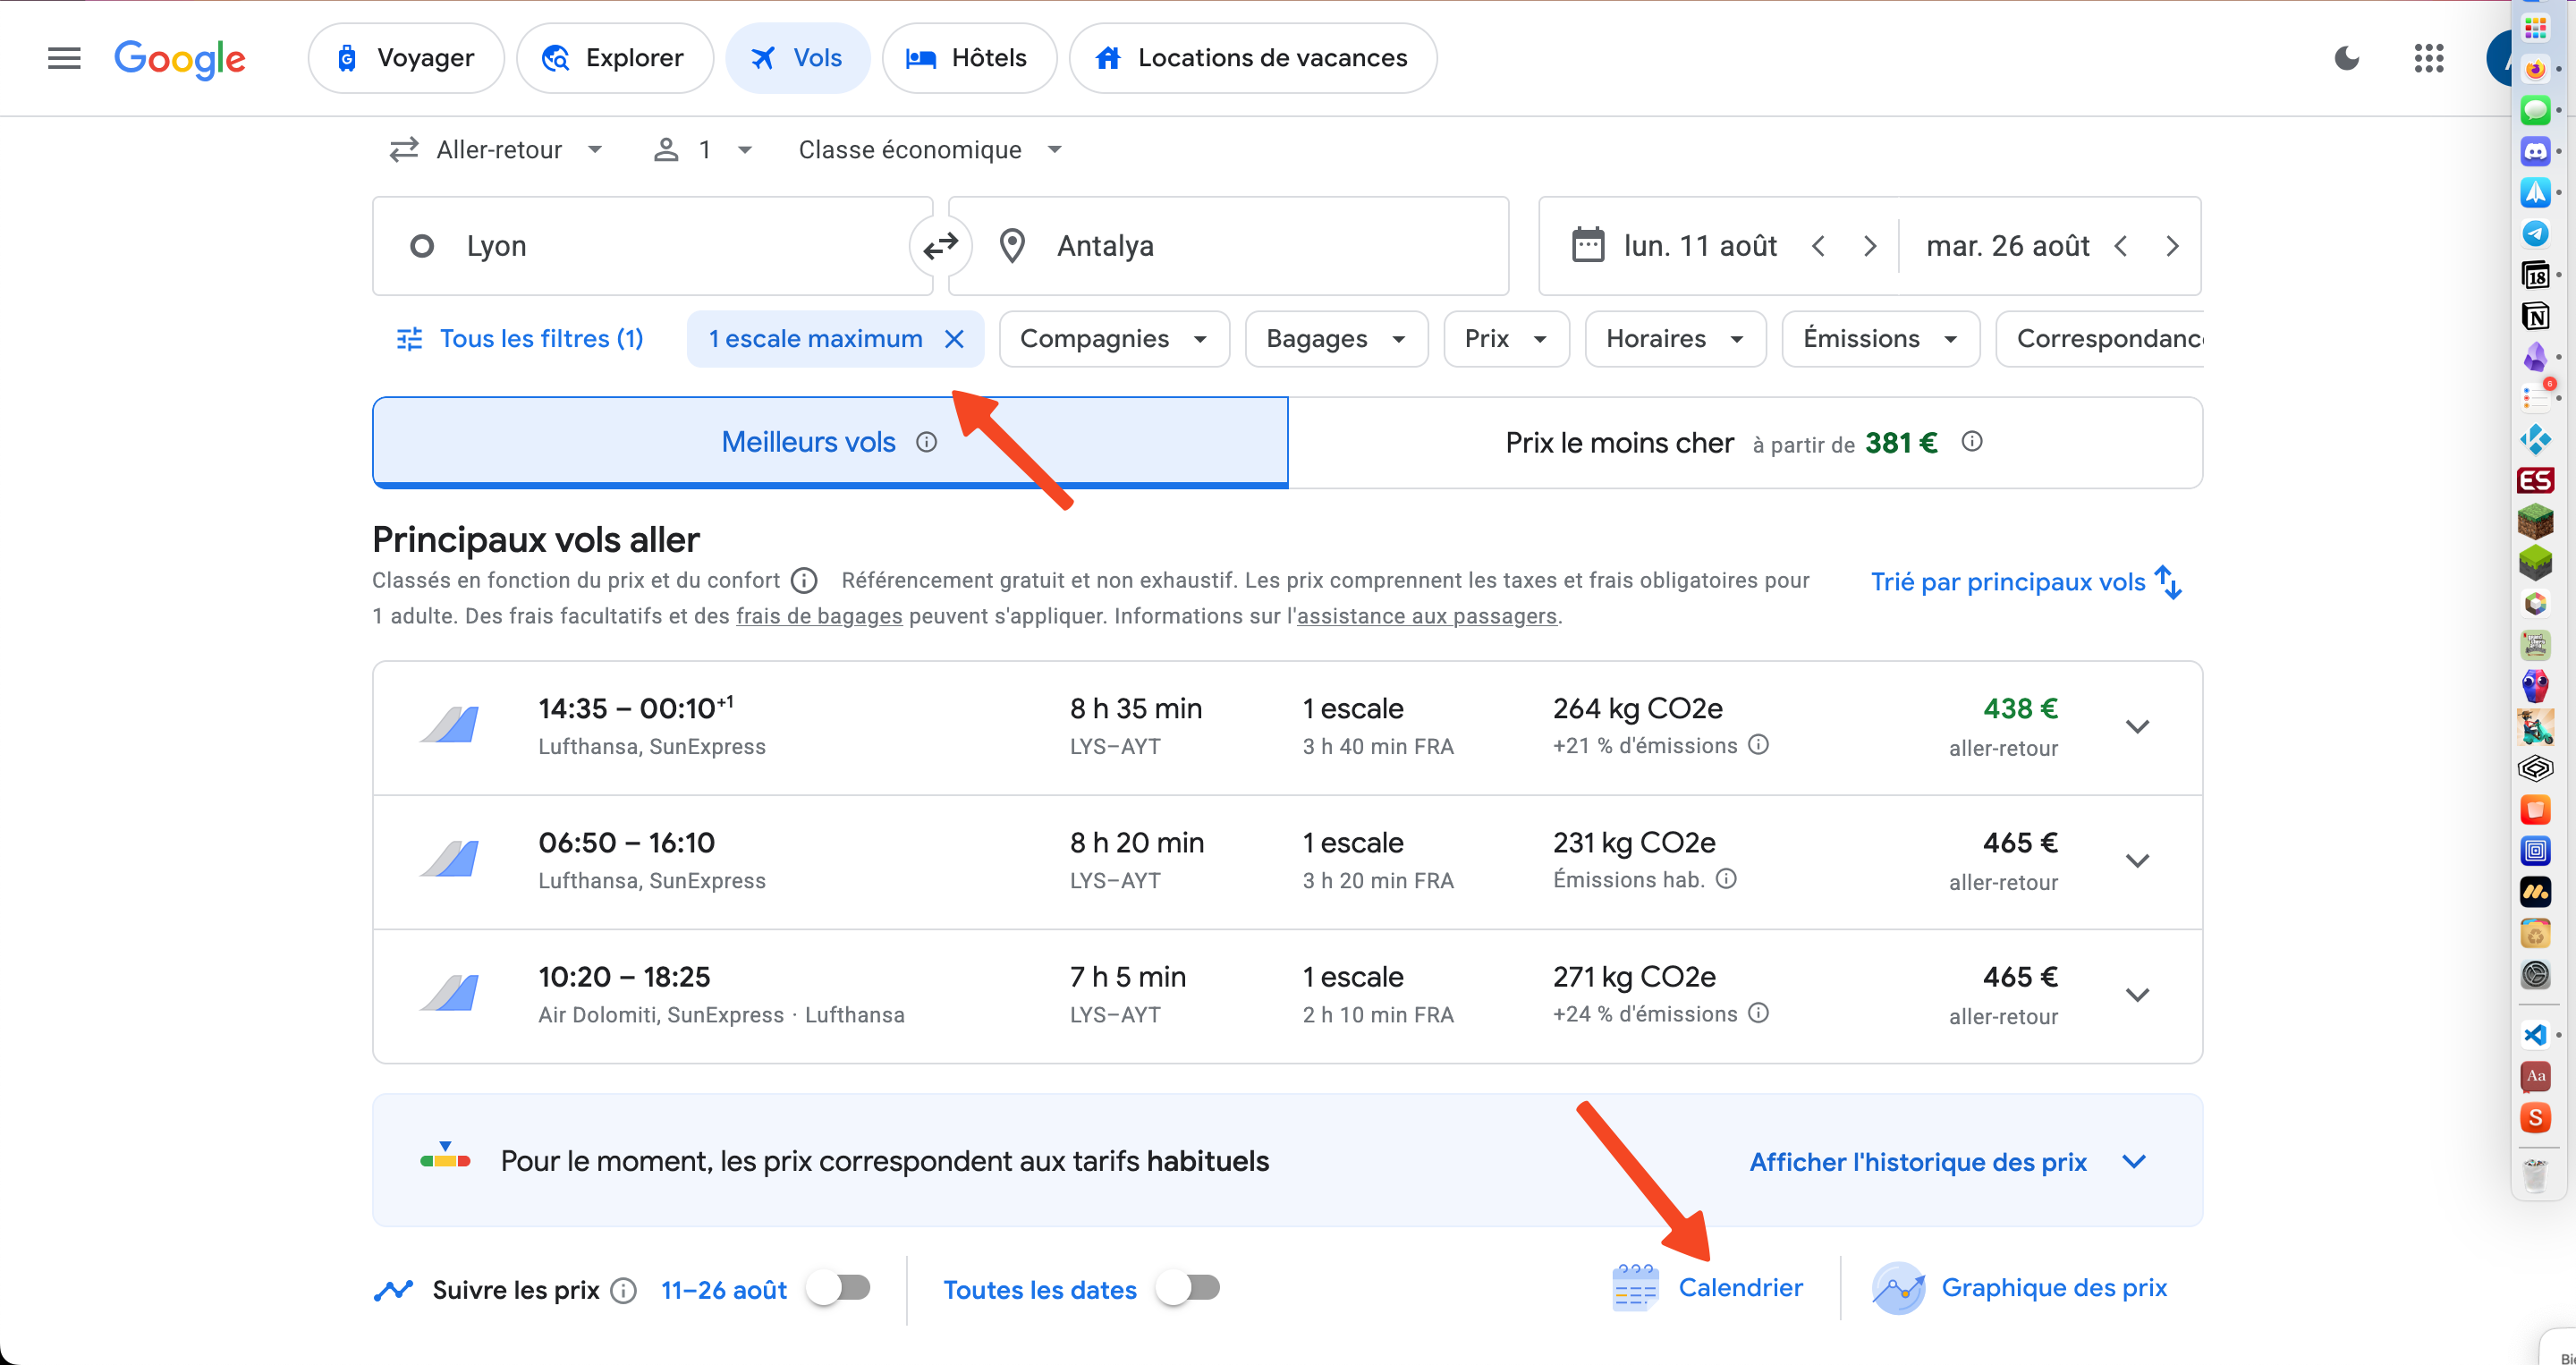
Task: Open Graphique des prix chart
Action: 2019,1288
